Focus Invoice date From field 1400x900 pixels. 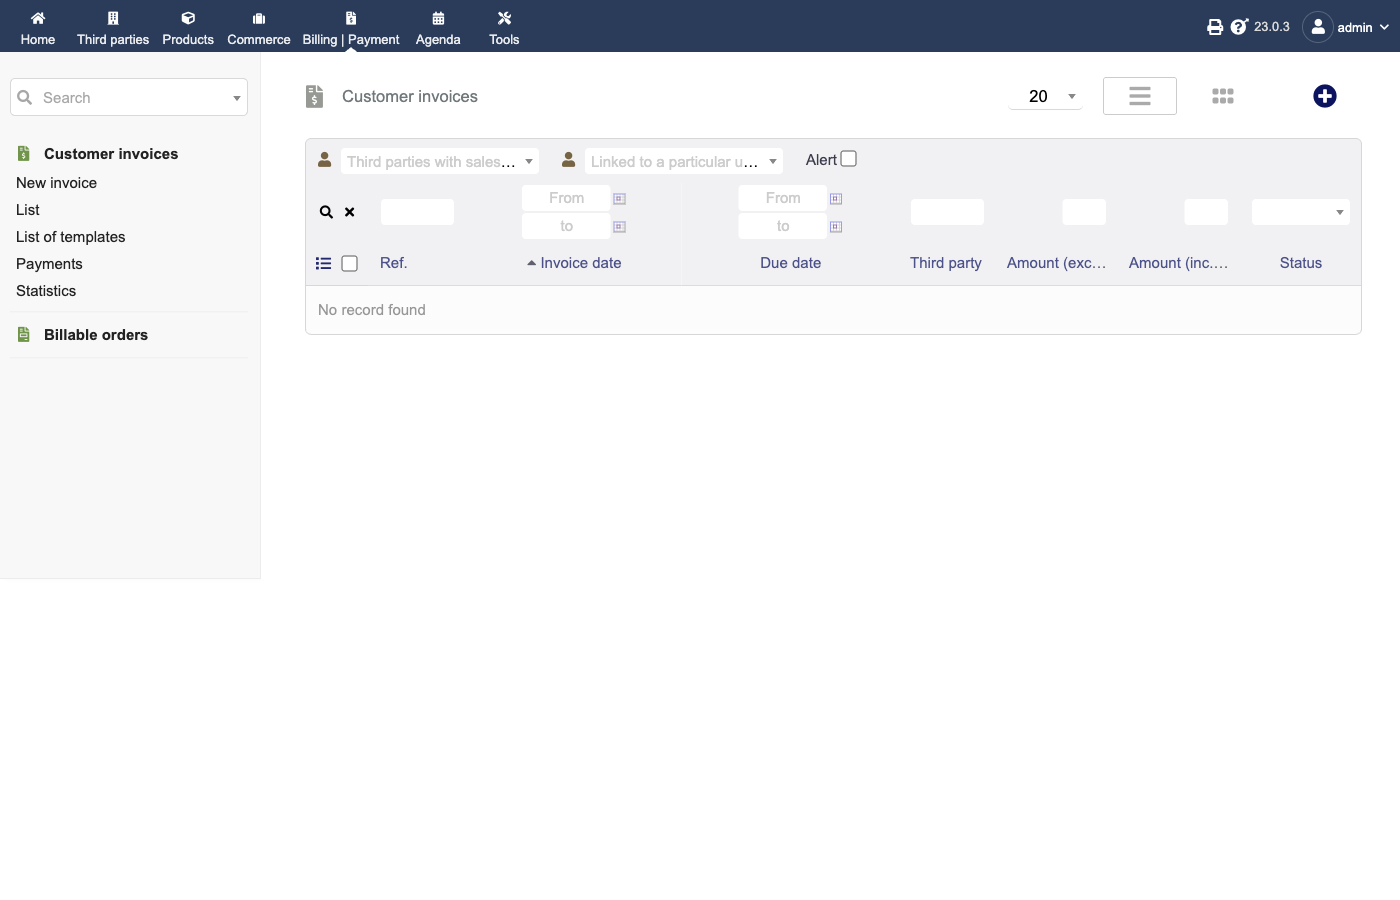click(x=566, y=198)
